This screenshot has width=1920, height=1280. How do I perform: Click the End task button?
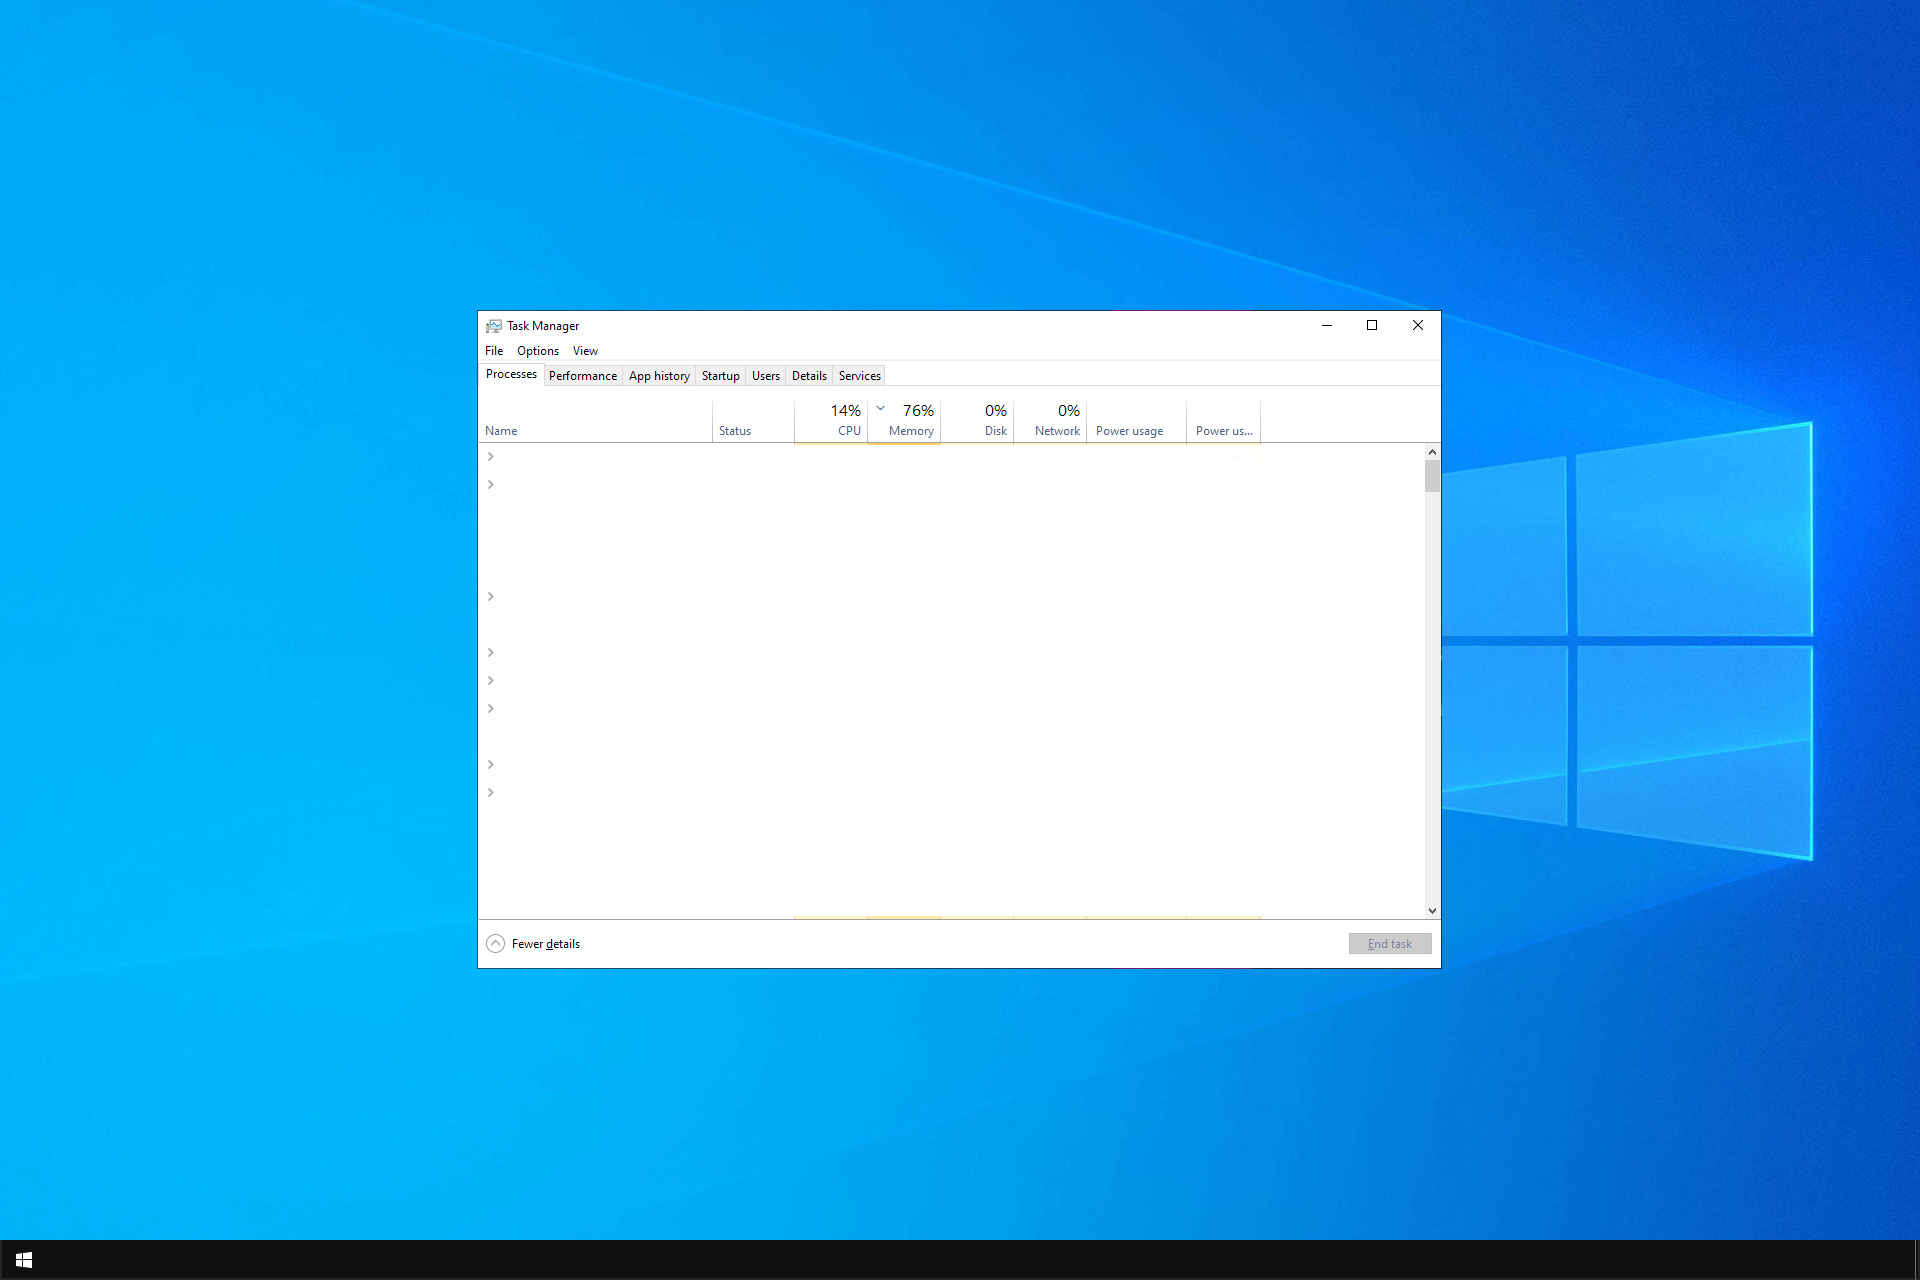click(1390, 944)
